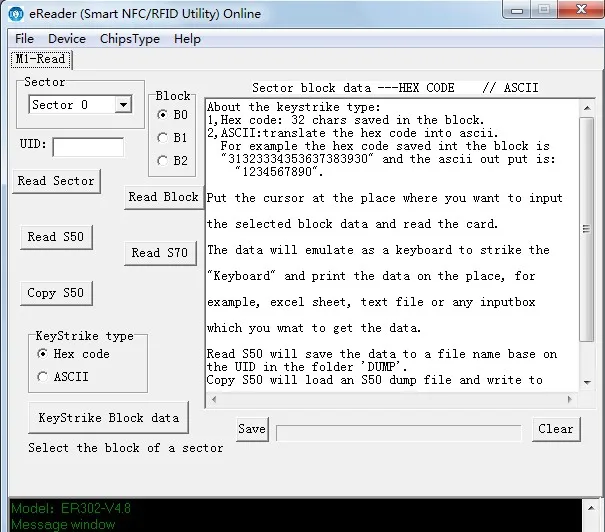
Task: Choose ASCII keystrike type
Action: [42, 377]
